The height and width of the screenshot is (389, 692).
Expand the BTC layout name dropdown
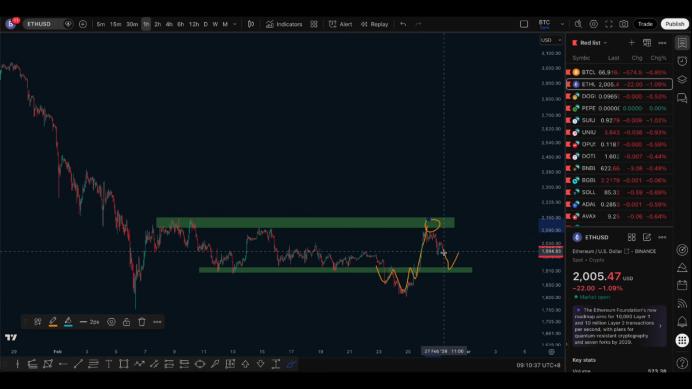click(562, 24)
